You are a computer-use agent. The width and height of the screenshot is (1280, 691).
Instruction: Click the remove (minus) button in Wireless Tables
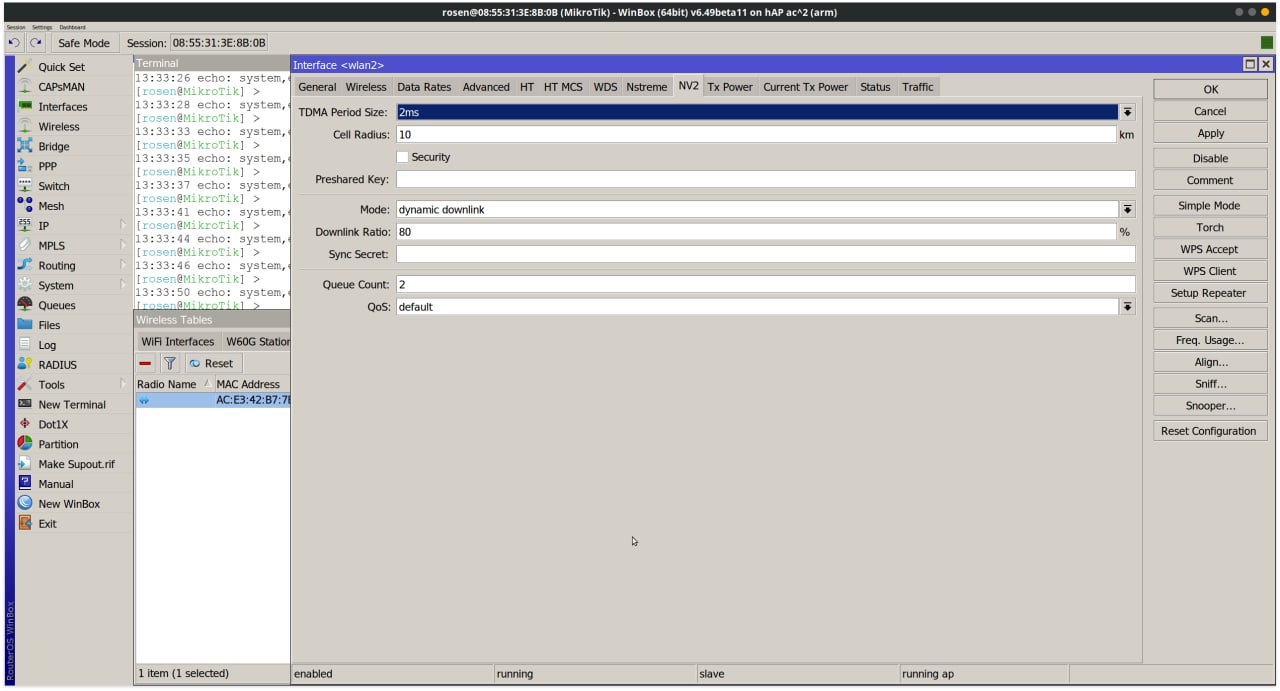(146, 364)
